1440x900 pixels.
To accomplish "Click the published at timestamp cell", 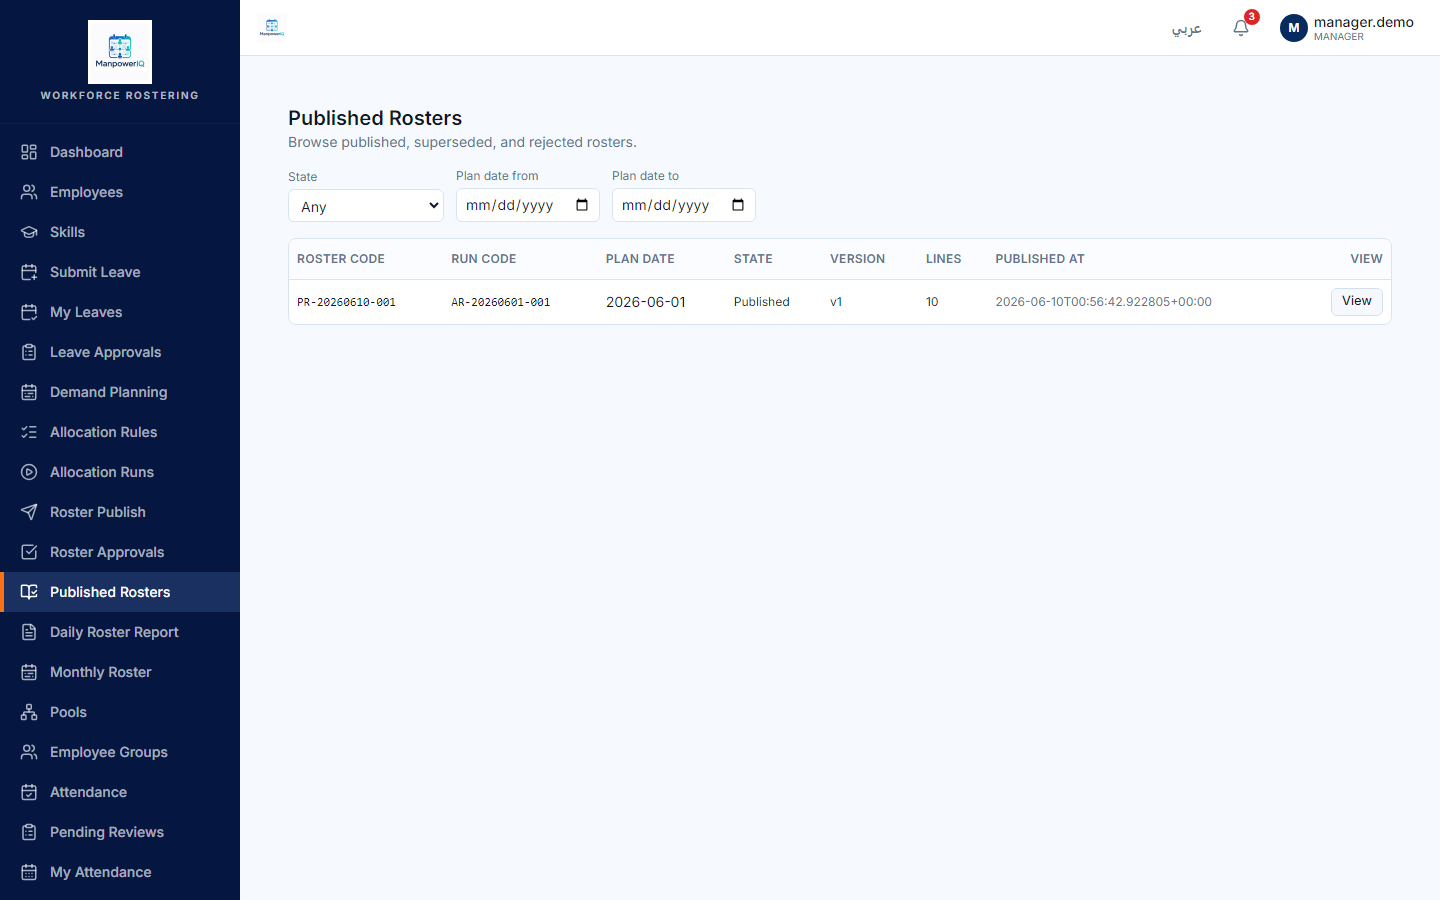I will [x=1104, y=302].
